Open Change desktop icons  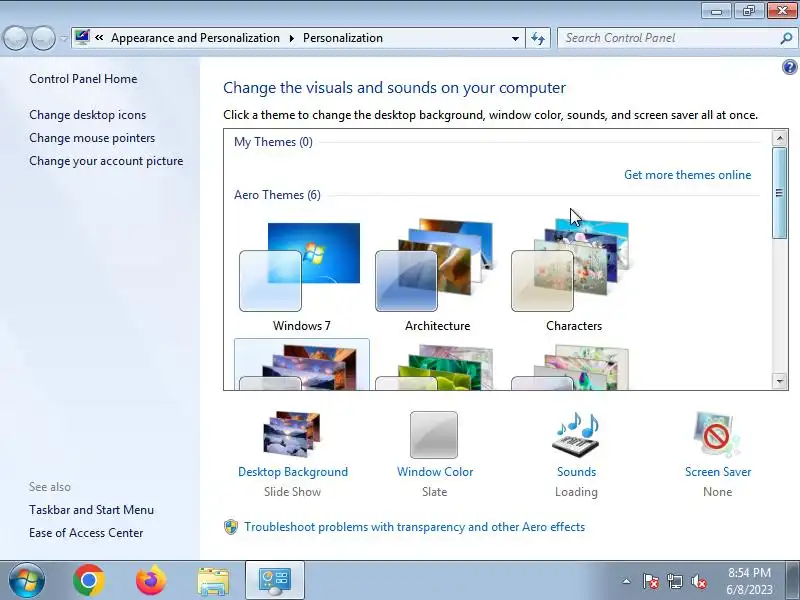[x=87, y=115]
